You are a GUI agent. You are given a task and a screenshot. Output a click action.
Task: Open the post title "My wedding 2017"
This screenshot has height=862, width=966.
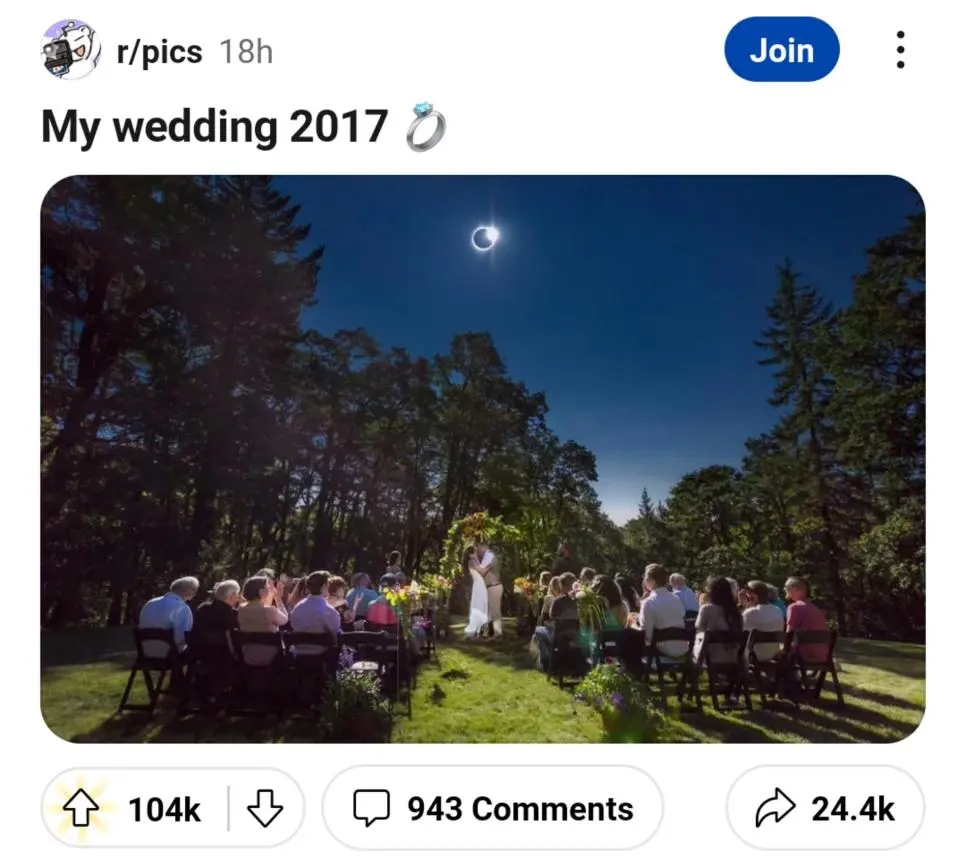[x=214, y=127]
